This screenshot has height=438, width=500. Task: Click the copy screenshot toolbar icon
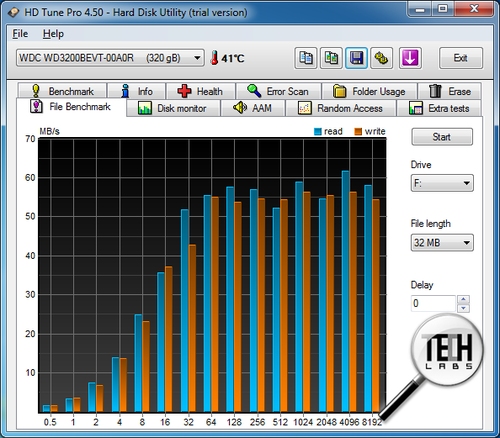pos(331,58)
